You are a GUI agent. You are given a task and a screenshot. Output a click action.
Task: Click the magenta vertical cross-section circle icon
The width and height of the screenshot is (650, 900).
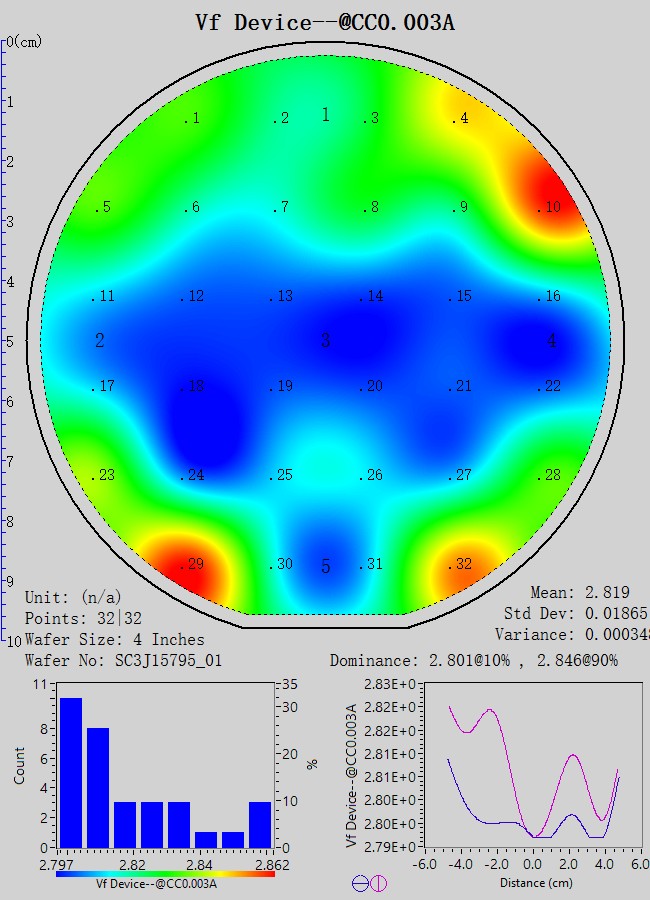[x=379, y=883]
